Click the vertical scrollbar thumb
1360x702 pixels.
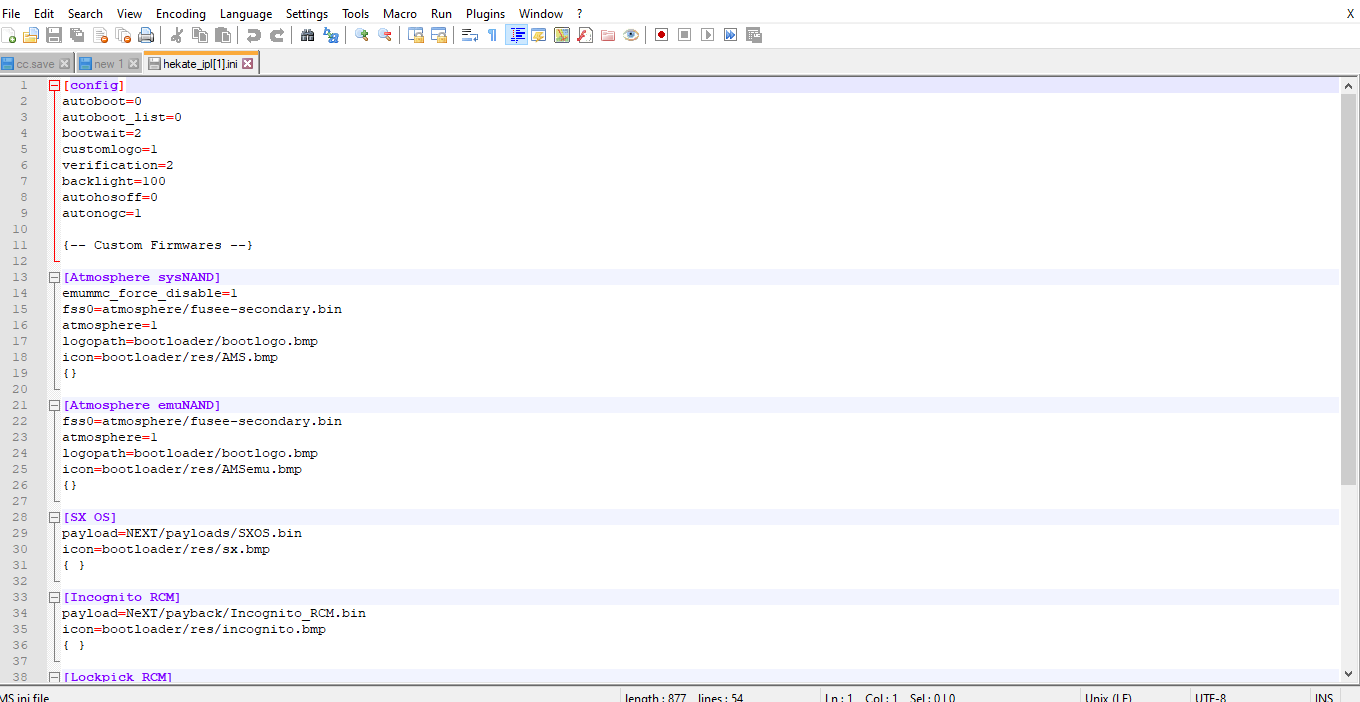1350,290
